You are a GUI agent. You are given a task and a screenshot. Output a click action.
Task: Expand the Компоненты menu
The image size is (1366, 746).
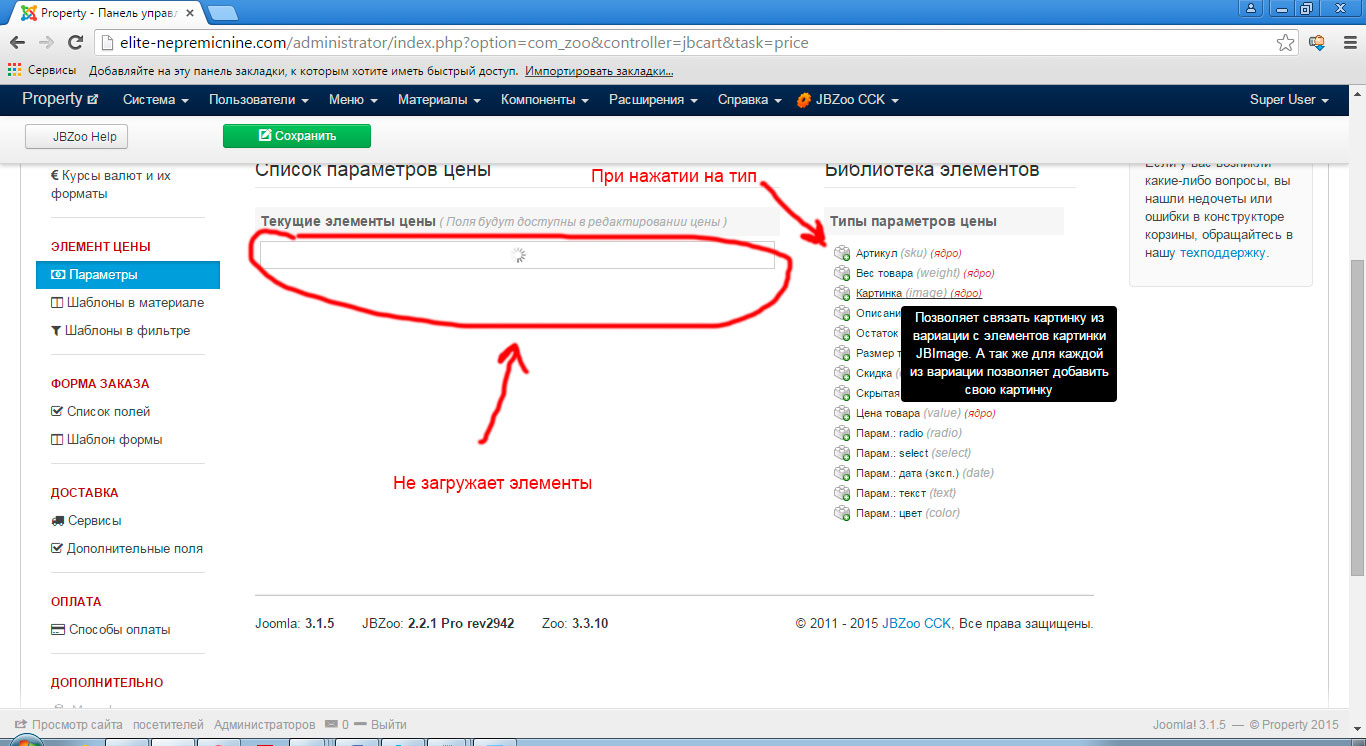click(x=544, y=100)
